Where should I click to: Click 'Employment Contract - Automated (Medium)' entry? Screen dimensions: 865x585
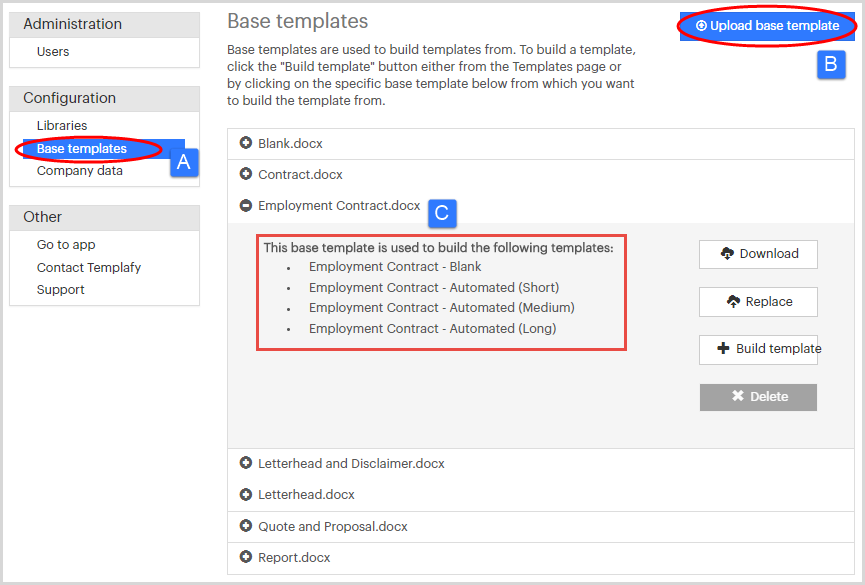point(441,307)
